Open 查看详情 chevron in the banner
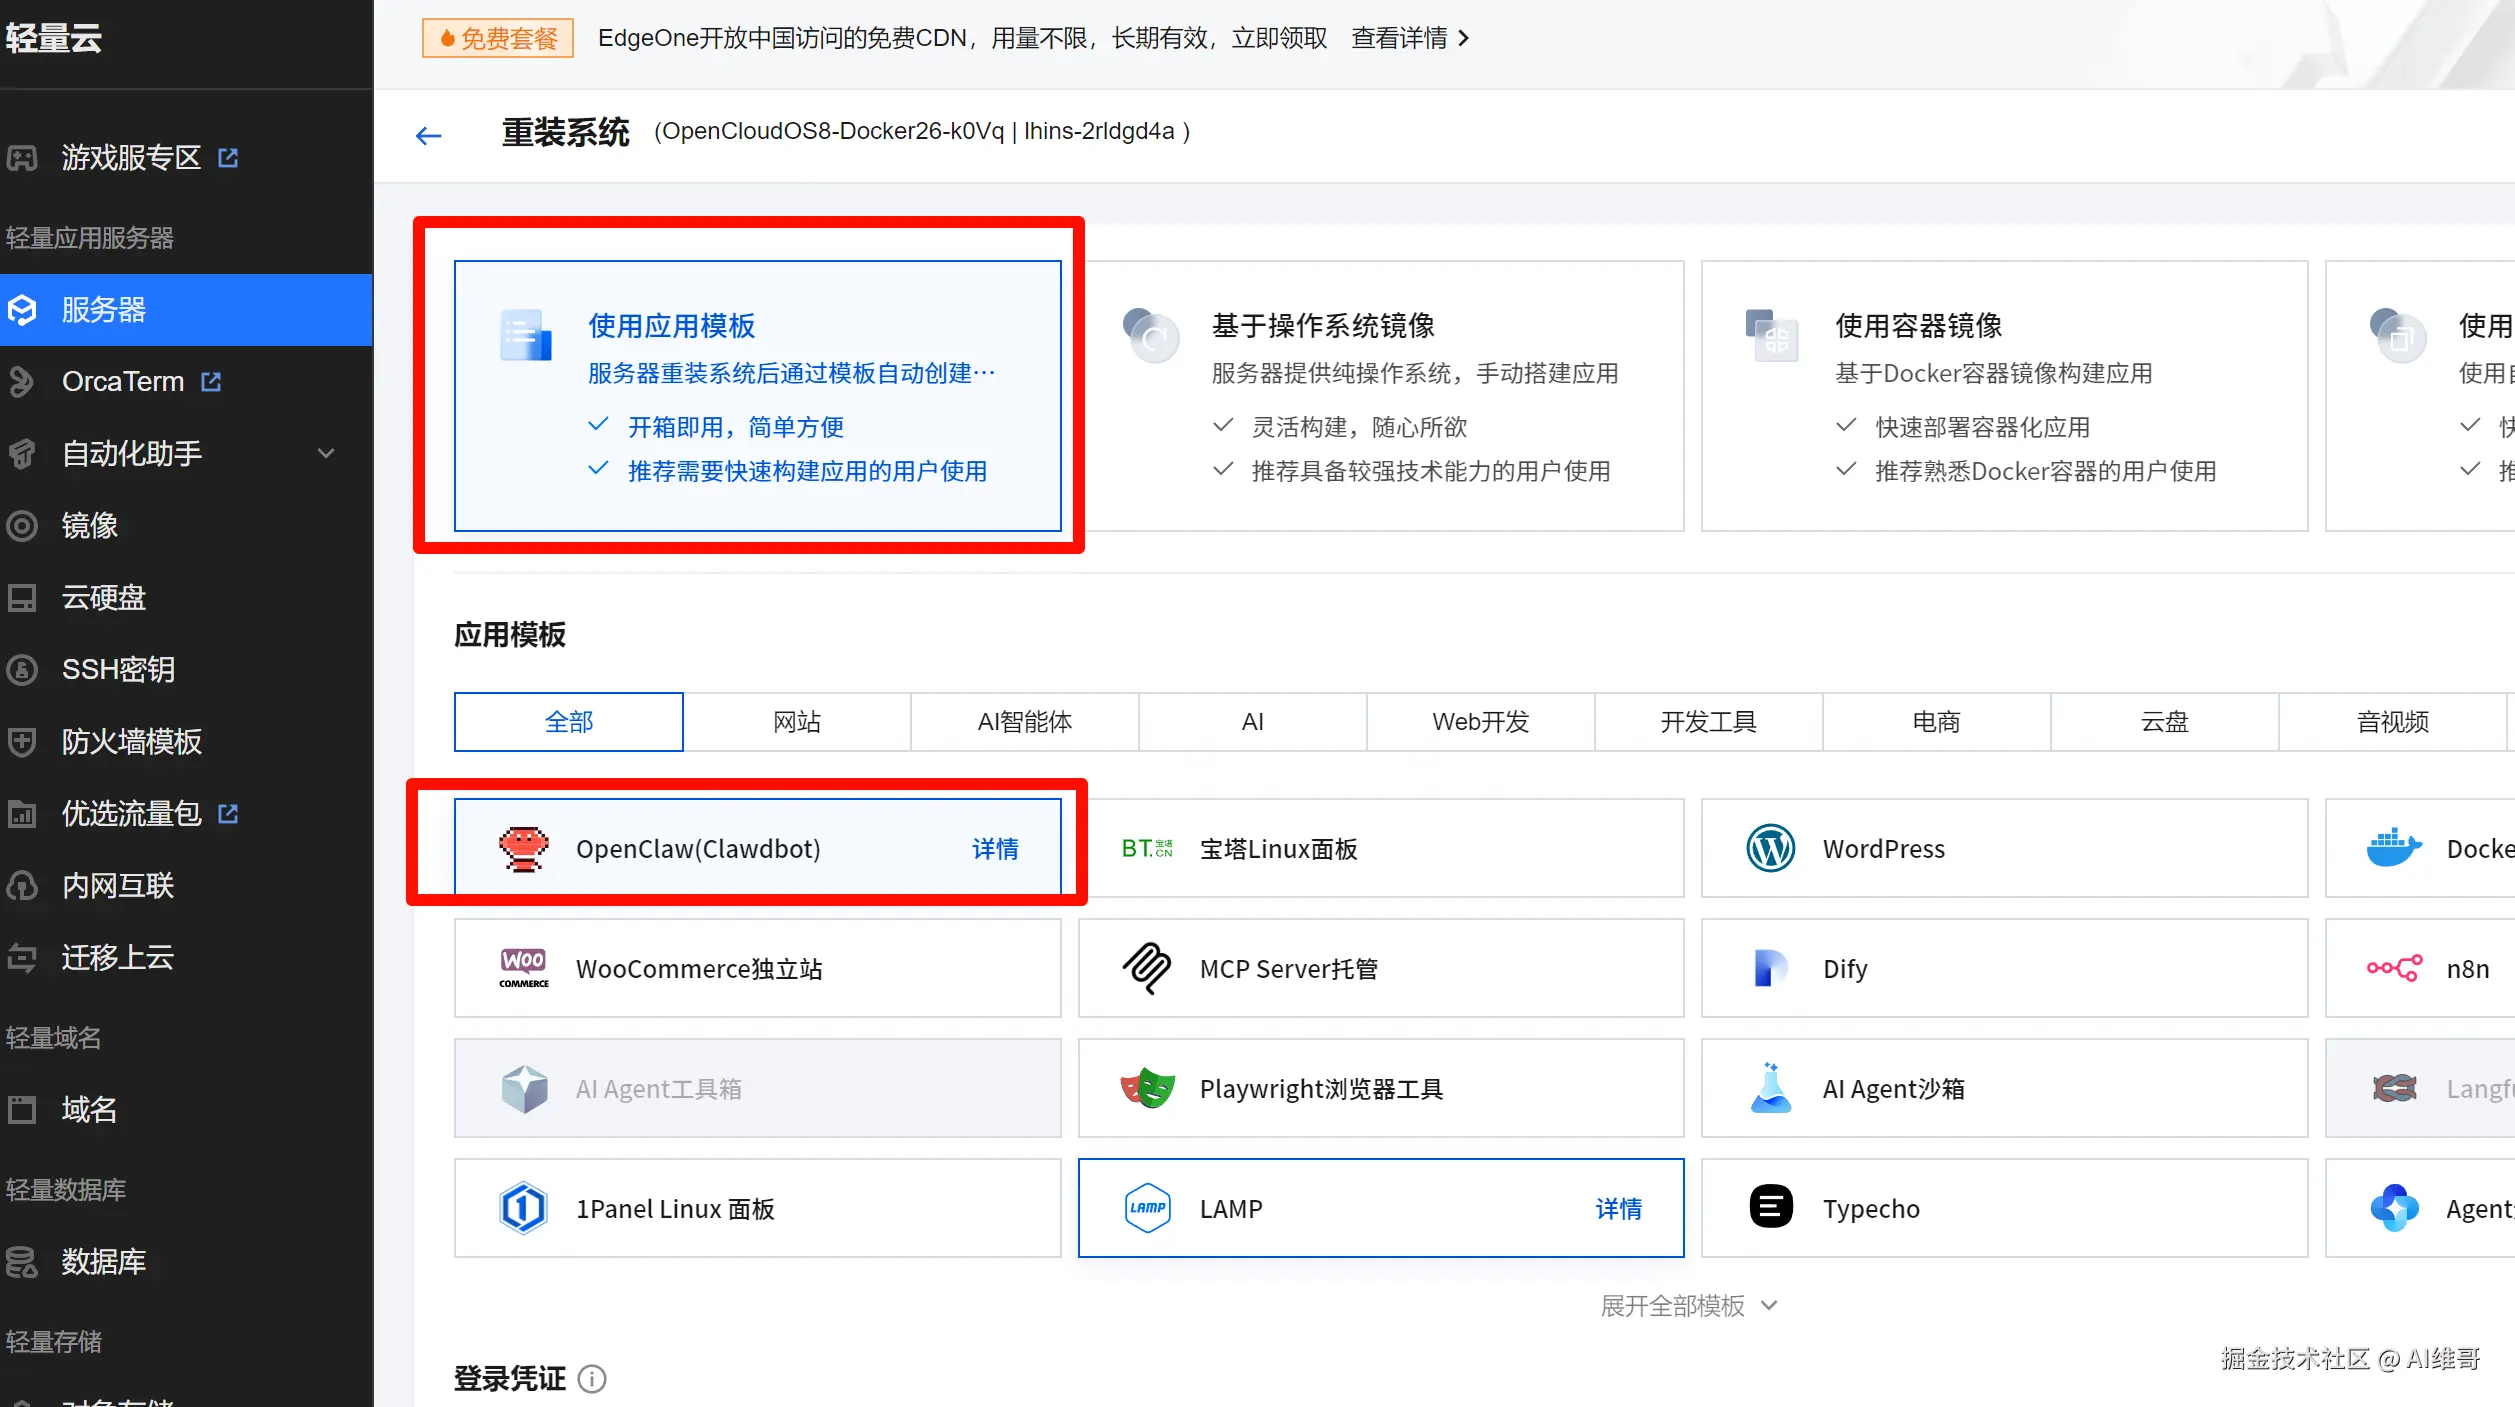This screenshot has height=1407, width=2515. [1464, 38]
